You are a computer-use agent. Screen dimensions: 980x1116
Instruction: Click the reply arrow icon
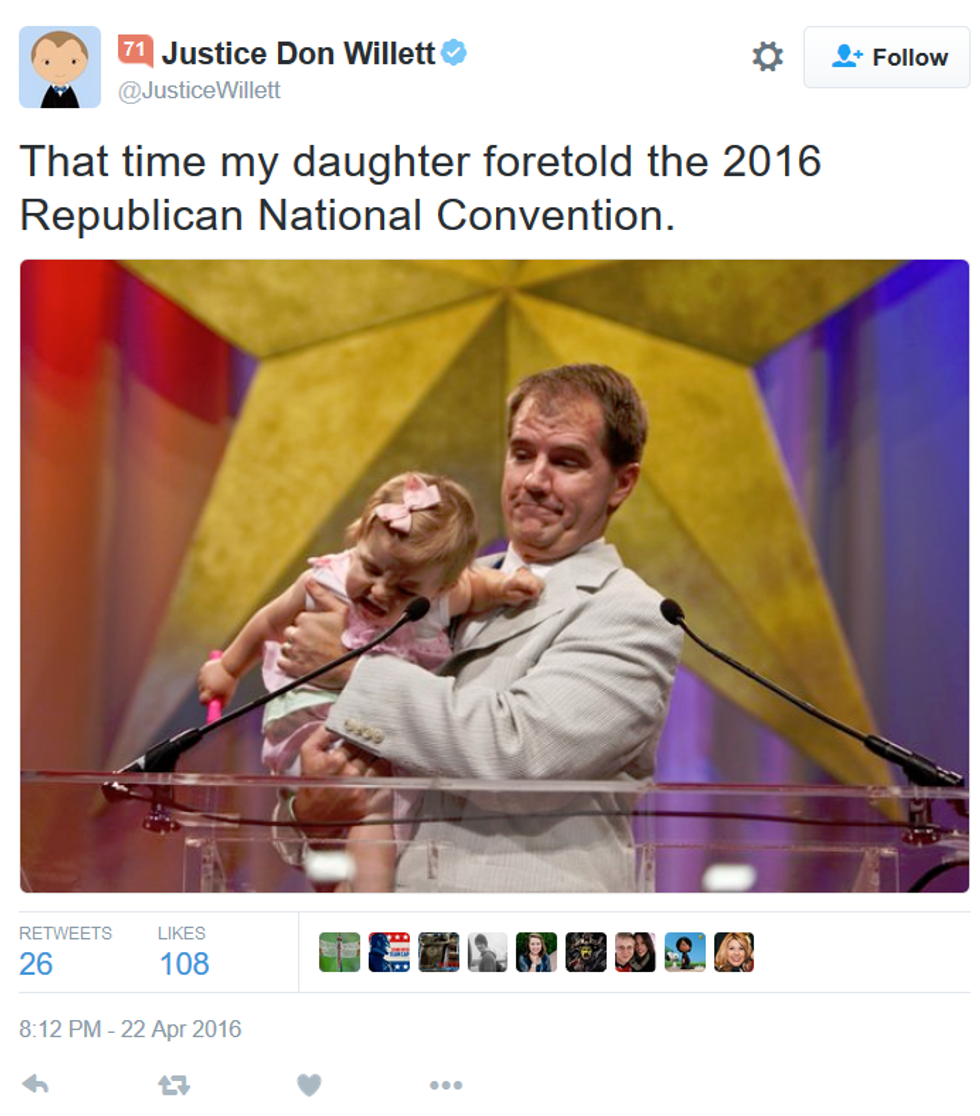[x=36, y=1085]
